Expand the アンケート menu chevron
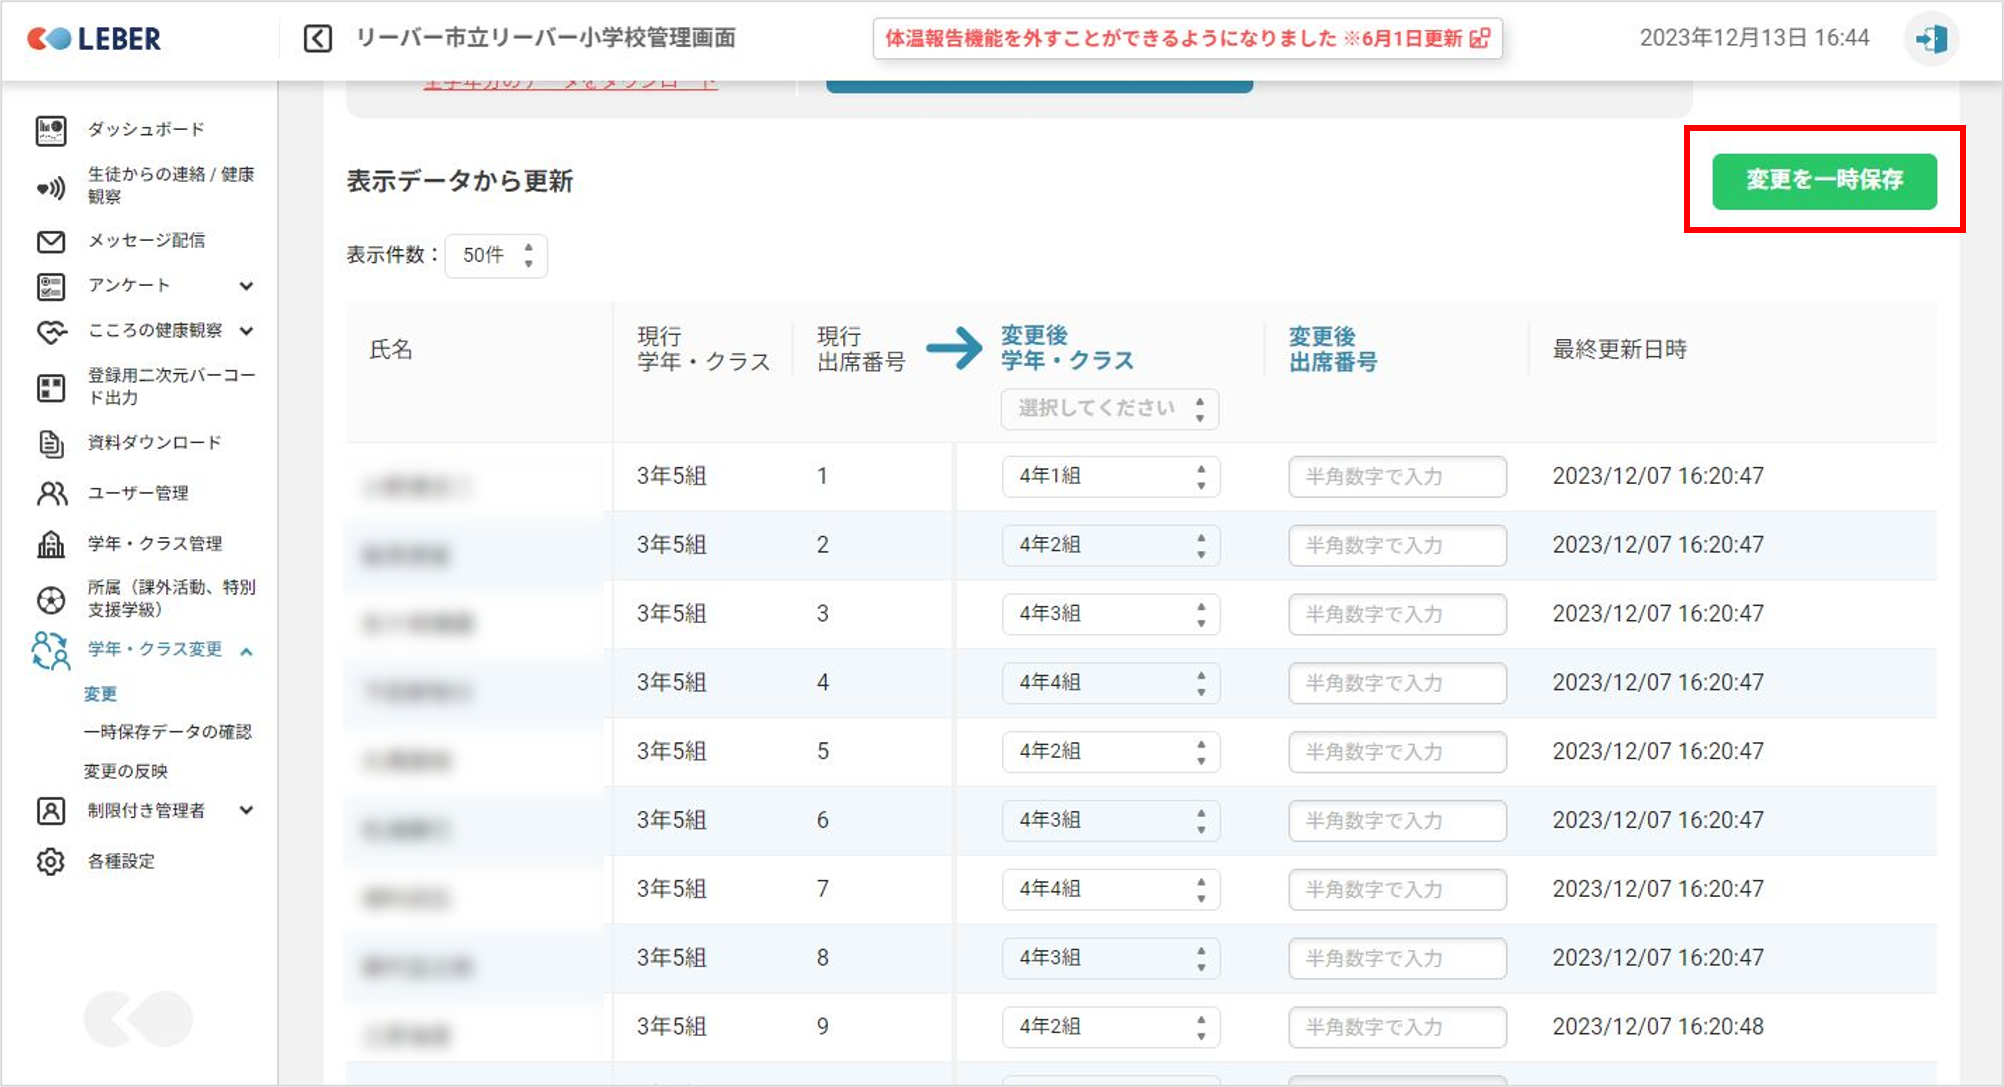Screen dimensions: 2004x1087 tap(246, 286)
